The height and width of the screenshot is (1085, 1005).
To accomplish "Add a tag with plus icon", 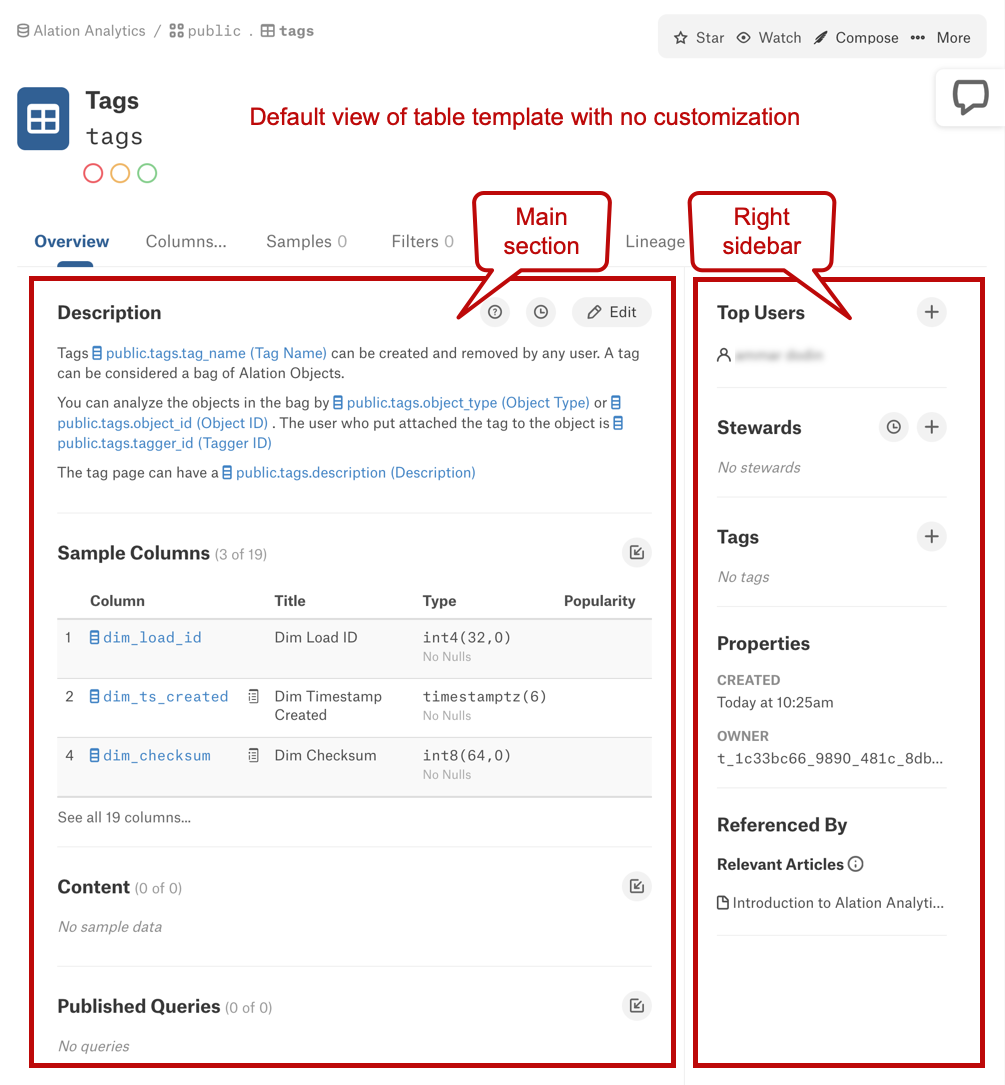I will pyautogui.click(x=932, y=536).
